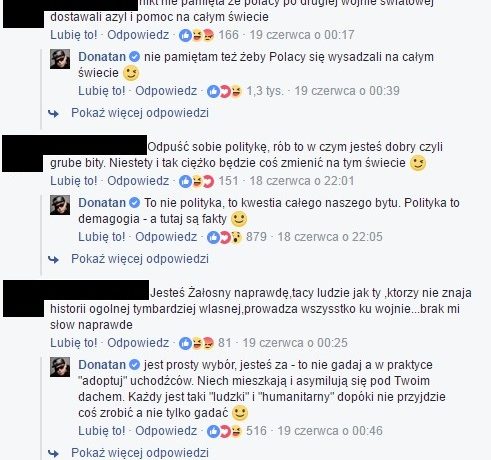
Task: Like Donatan's reply with 516 reactions
Action: [102, 431]
